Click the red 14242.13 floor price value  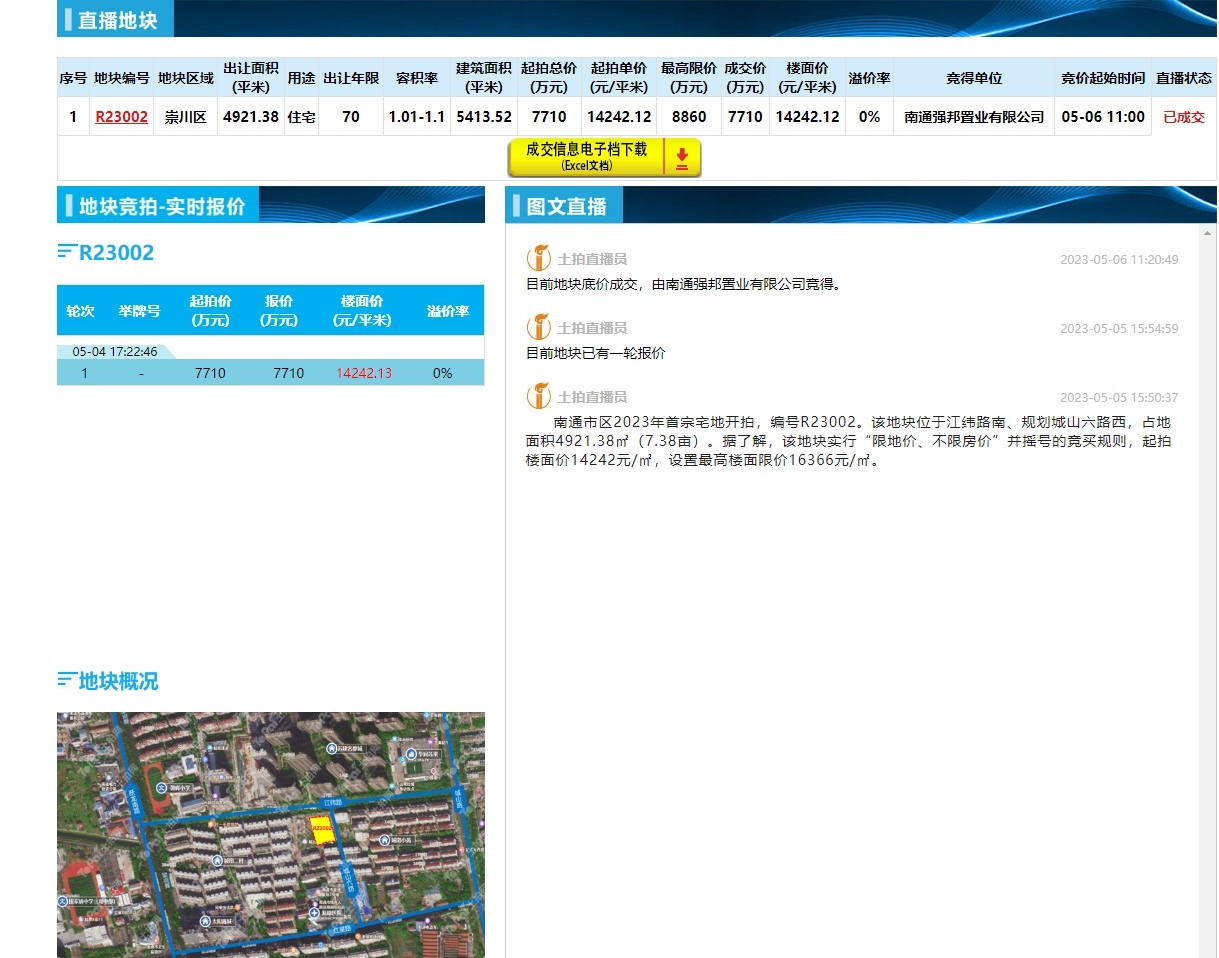[364, 373]
